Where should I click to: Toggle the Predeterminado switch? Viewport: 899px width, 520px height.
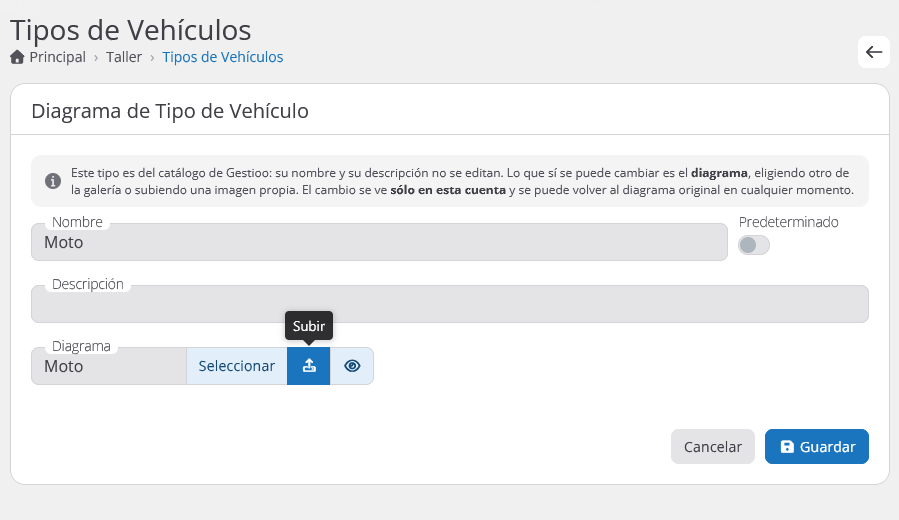click(753, 245)
